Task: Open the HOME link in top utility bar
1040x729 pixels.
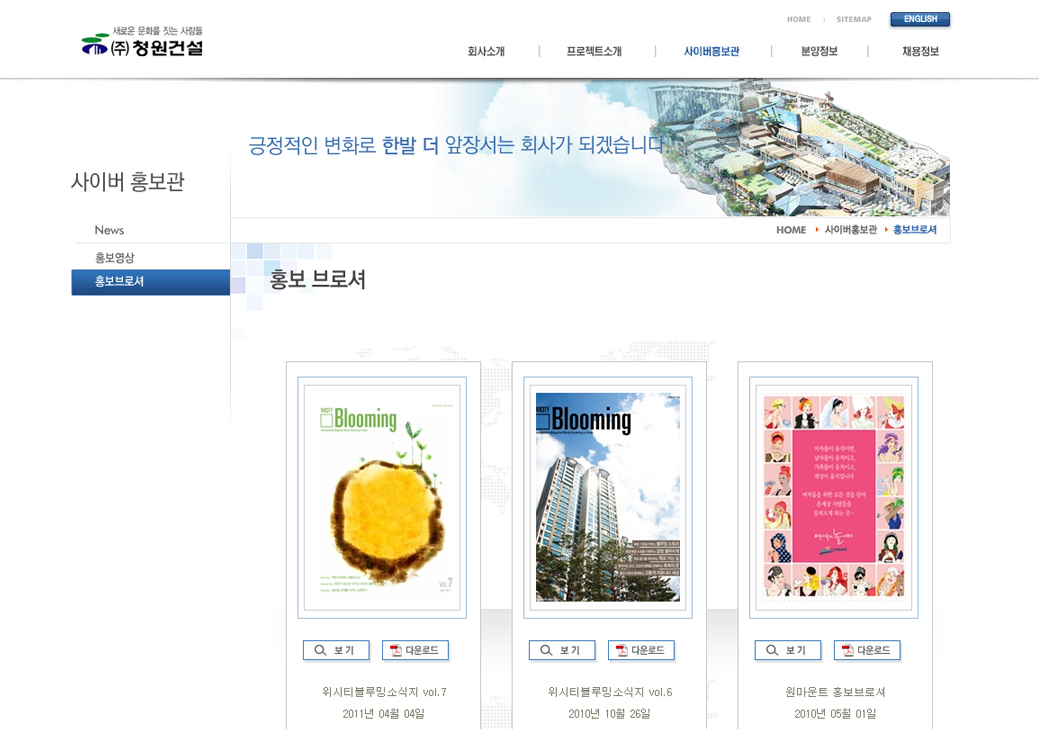Action: pyautogui.click(x=798, y=20)
